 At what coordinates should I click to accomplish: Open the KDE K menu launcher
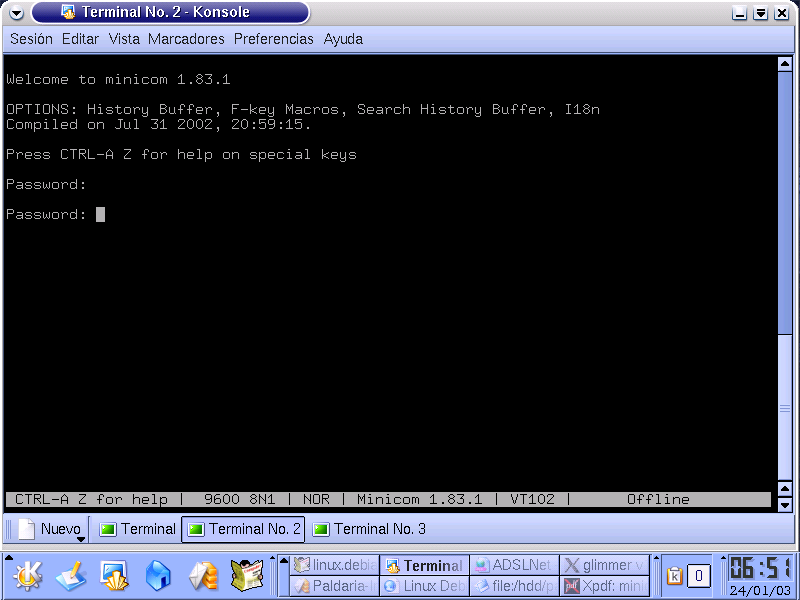[28, 576]
